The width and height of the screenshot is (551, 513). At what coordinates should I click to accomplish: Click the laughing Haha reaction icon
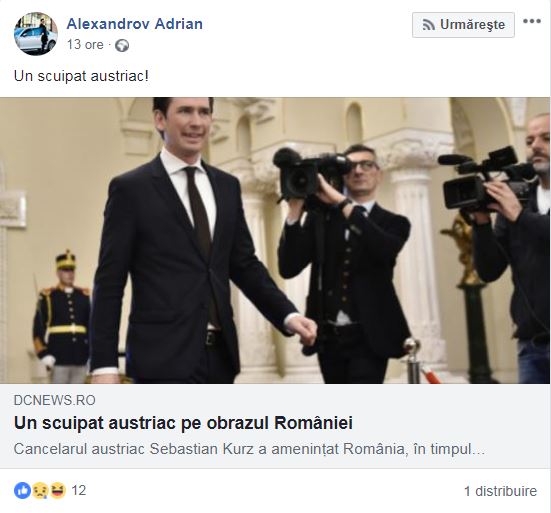58,491
